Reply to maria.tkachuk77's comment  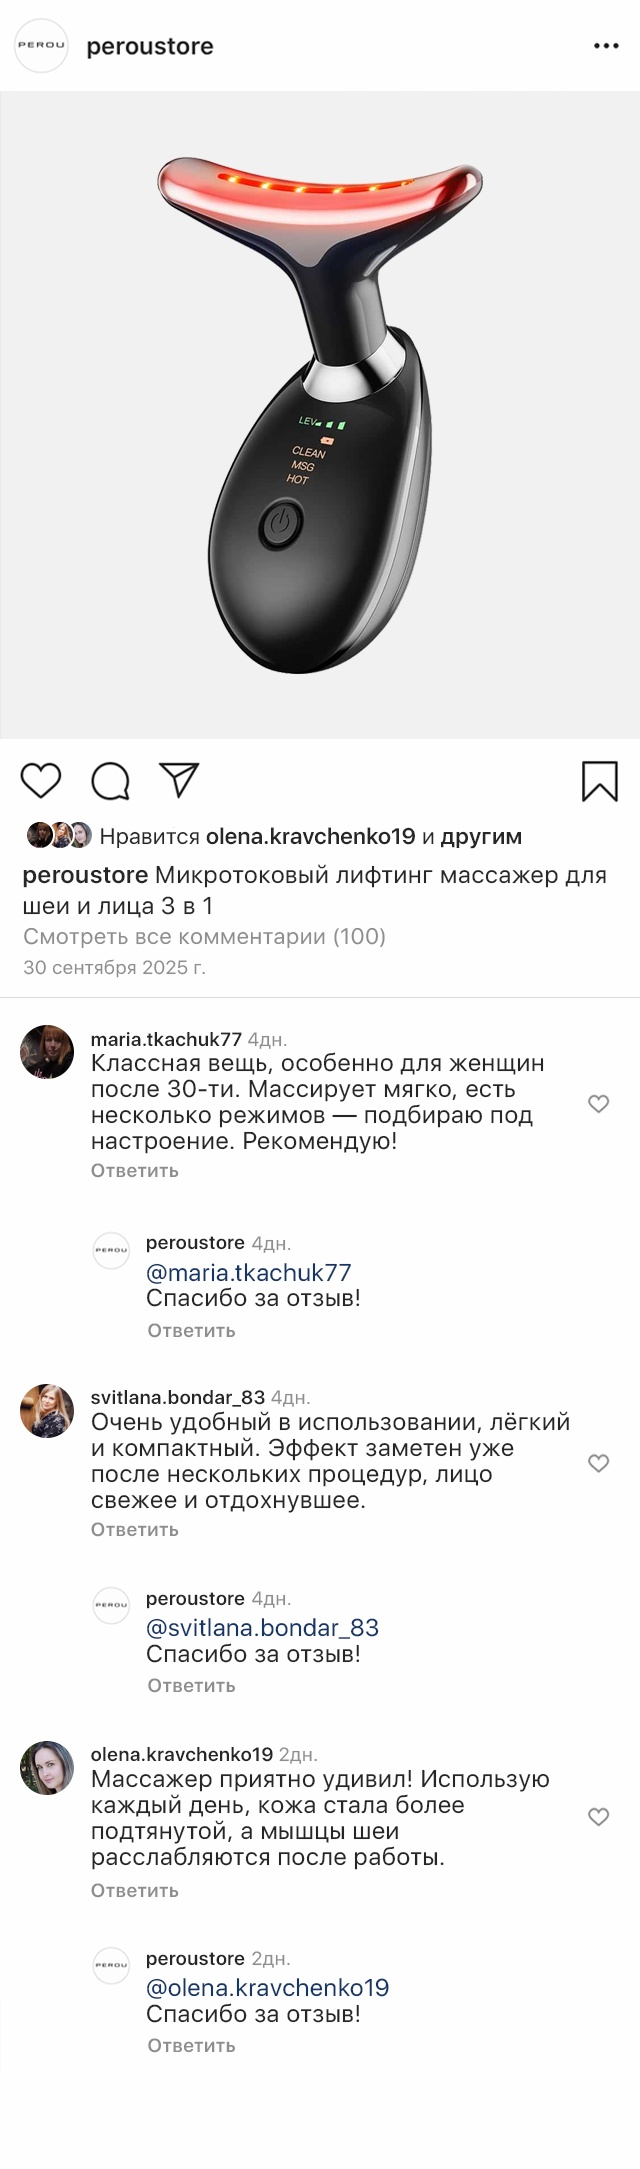click(135, 1170)
